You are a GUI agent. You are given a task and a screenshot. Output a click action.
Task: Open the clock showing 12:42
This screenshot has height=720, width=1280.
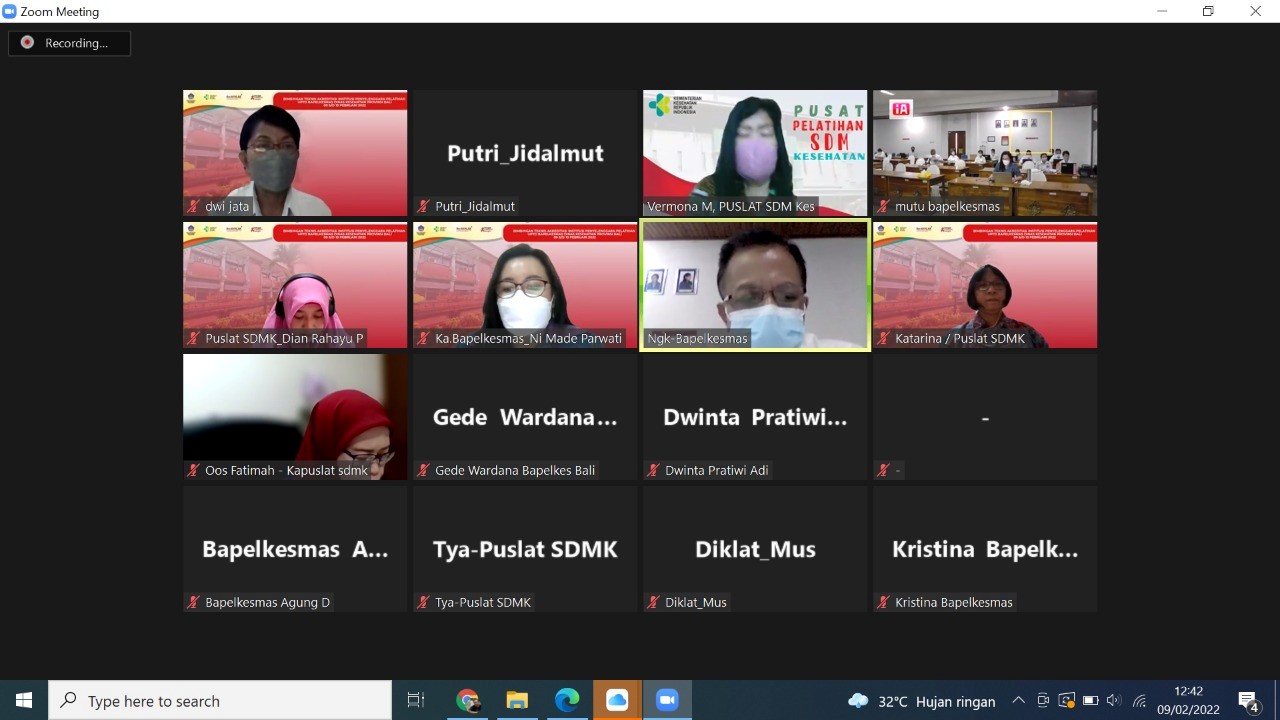coord(1189,700)
